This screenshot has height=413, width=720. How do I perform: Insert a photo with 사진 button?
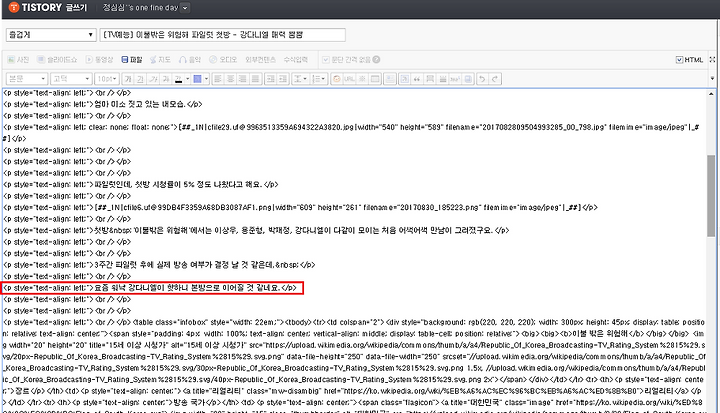[x=18, y=60]
